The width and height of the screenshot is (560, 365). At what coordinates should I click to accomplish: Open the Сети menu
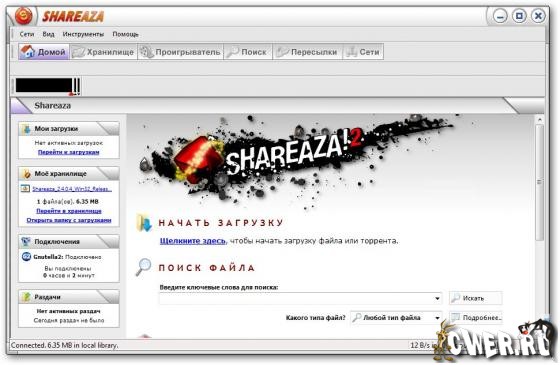(x=27, y=34)
